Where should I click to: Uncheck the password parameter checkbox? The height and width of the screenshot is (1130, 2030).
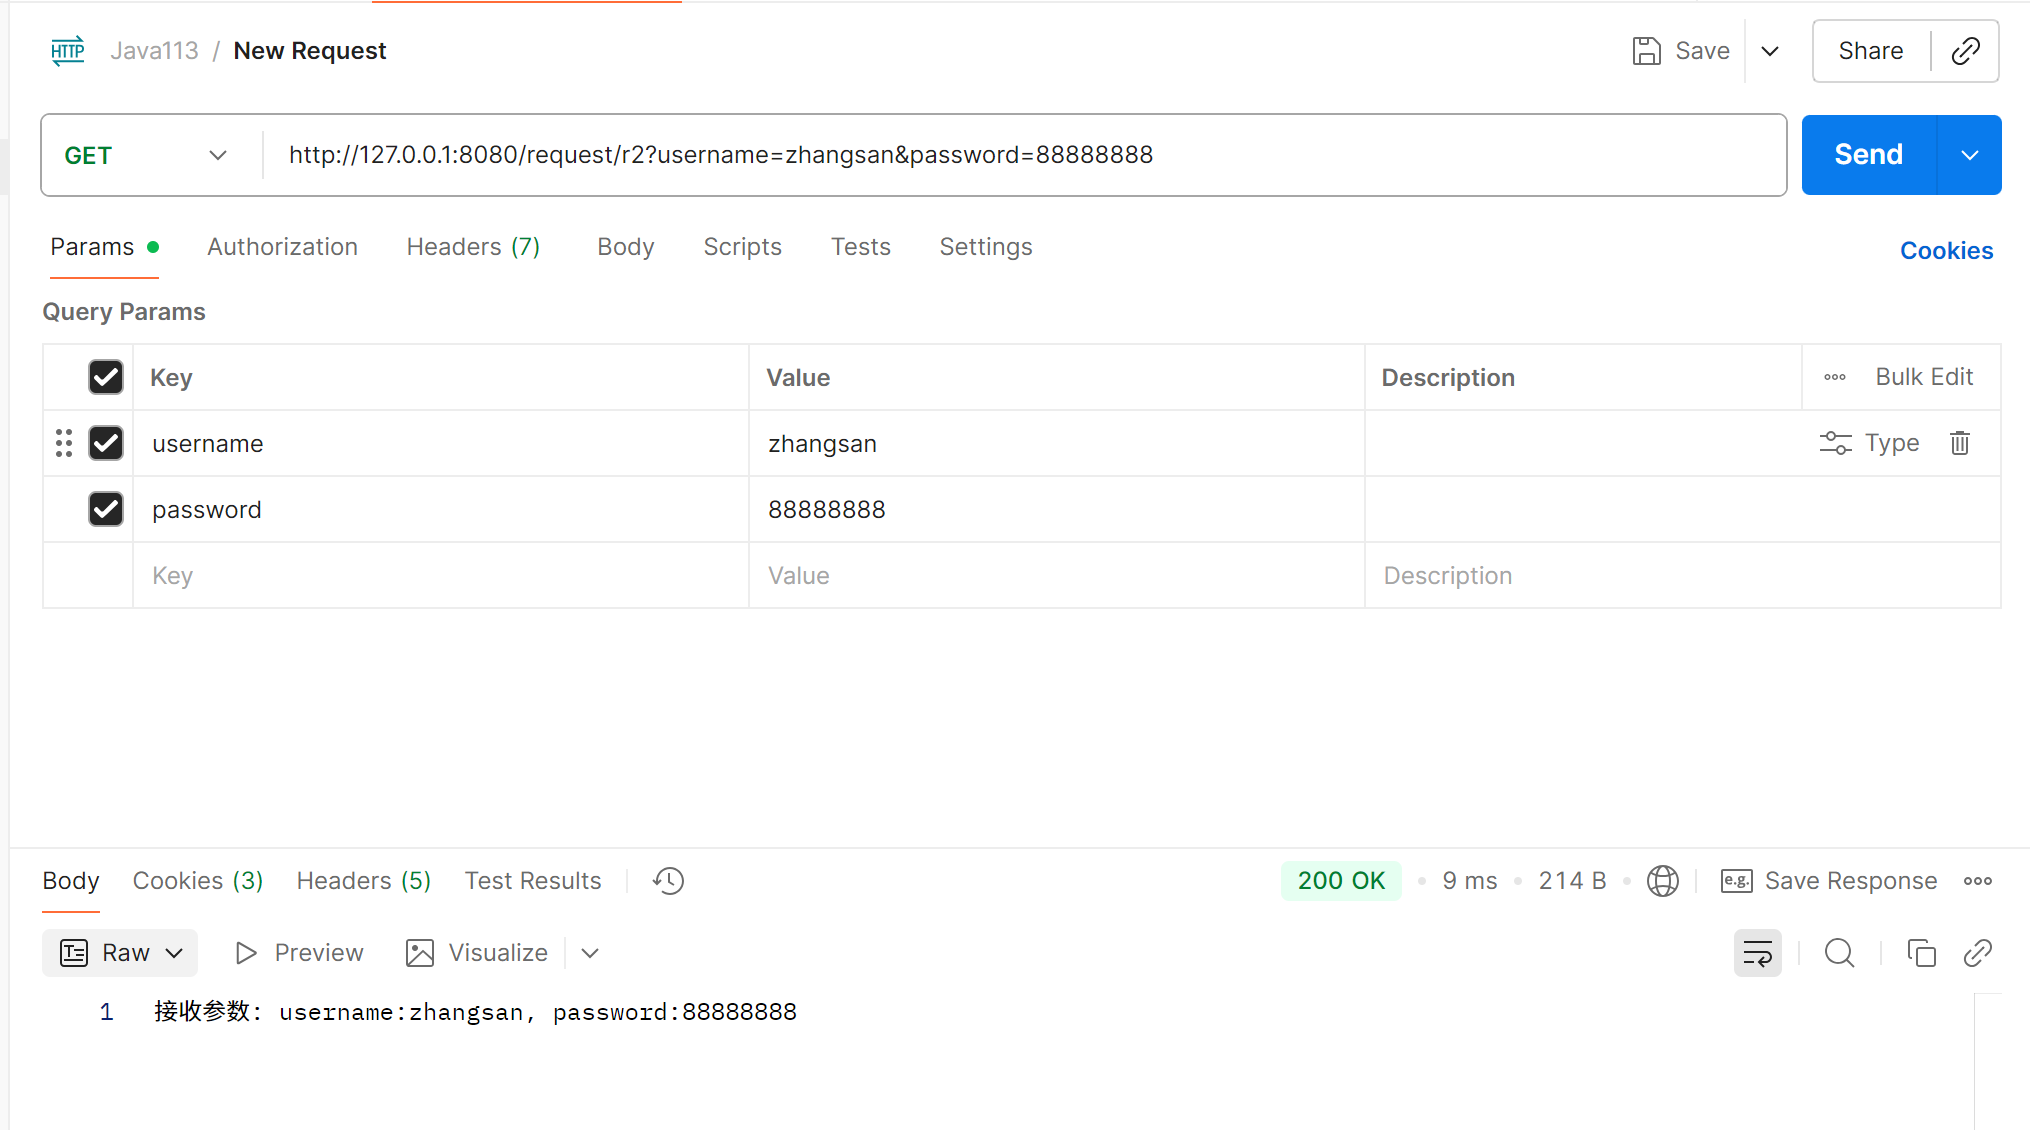pyautogui.click(x=106, y=509)
